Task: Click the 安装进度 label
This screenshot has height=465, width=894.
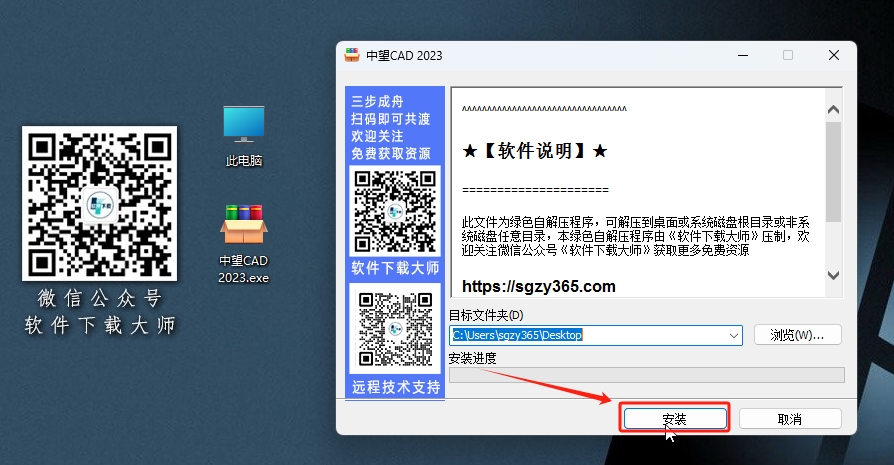Action: (x=473, y=358)
